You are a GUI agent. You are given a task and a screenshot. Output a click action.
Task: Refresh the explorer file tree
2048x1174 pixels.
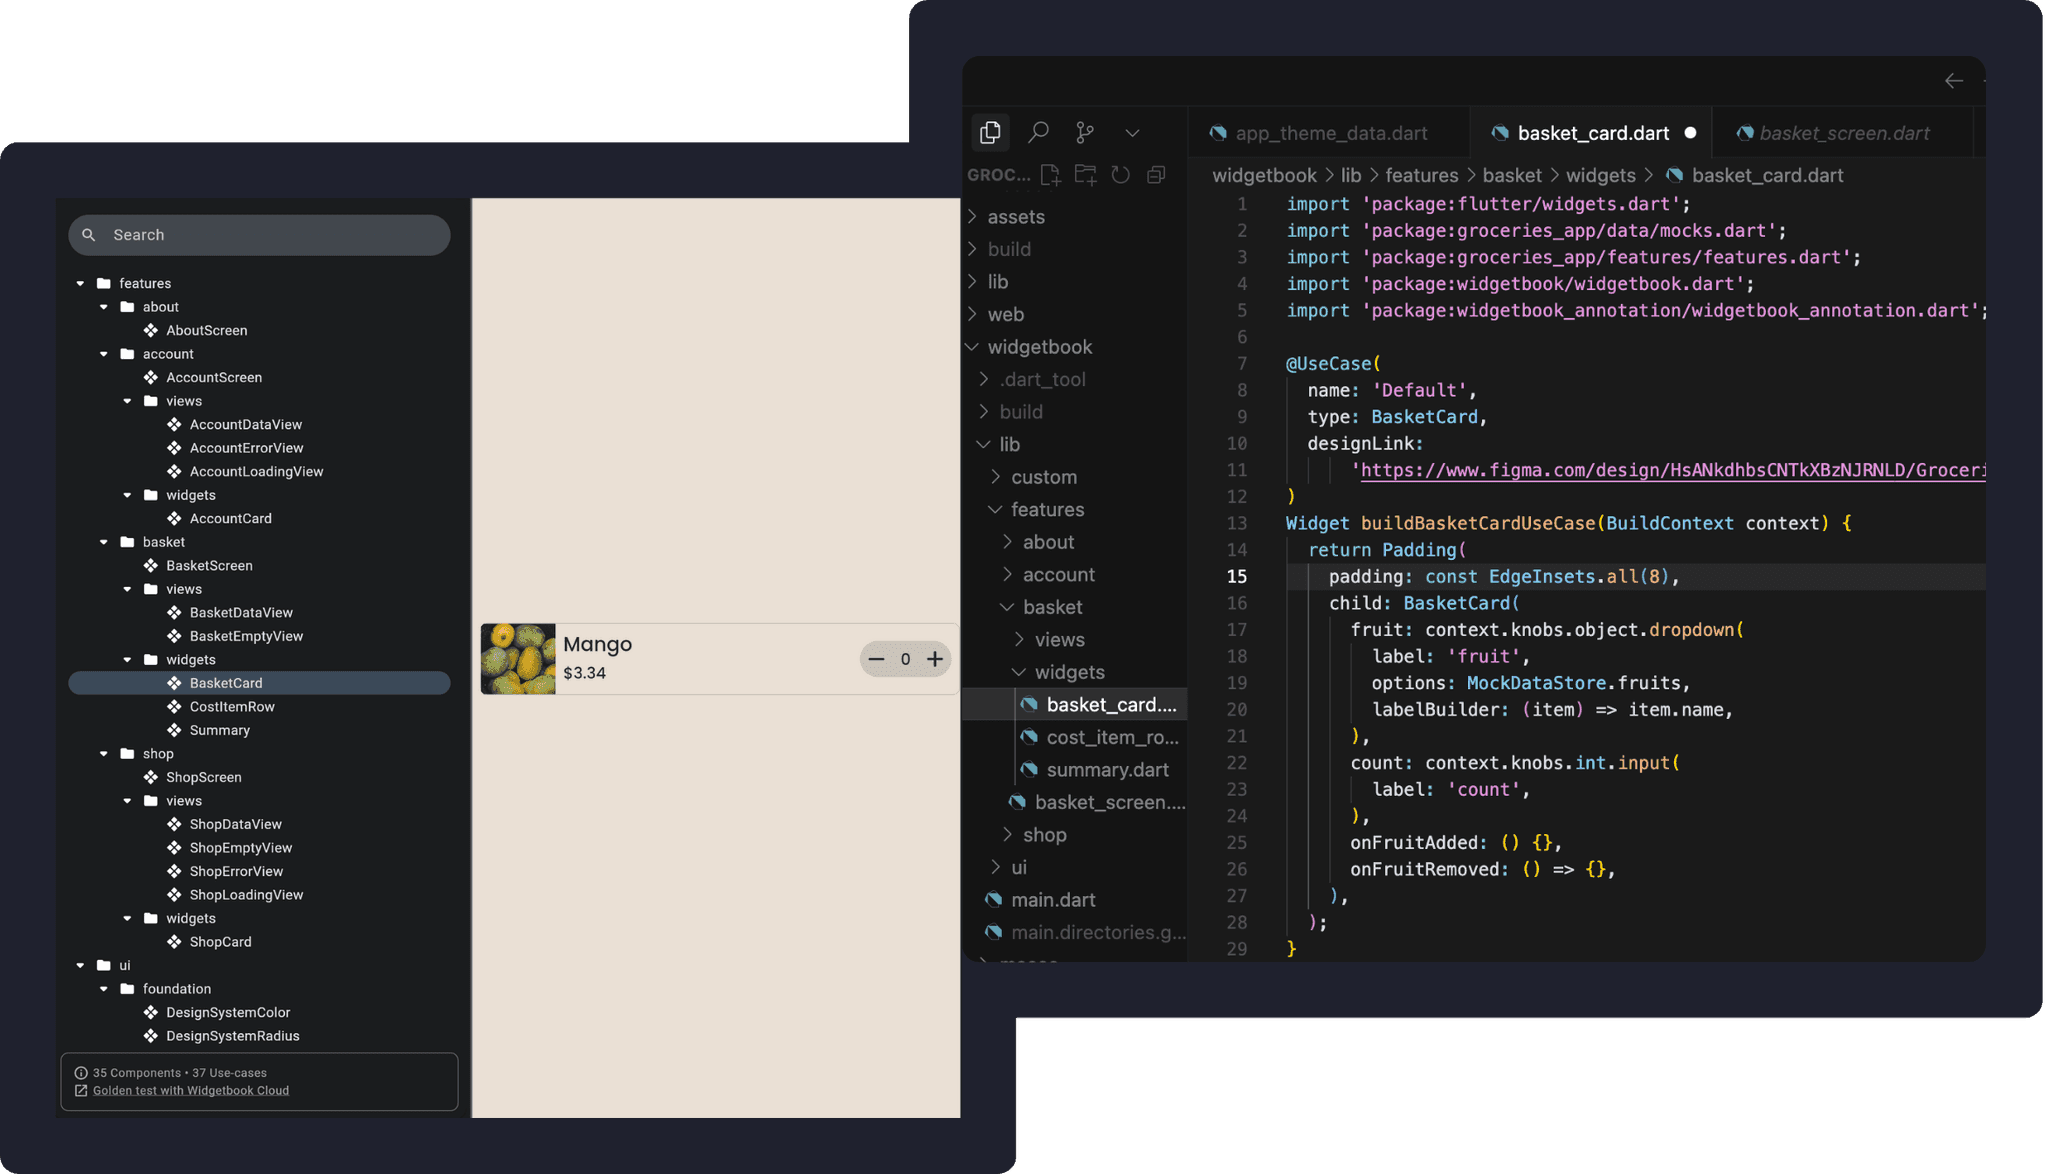(x=1120, y=175)
